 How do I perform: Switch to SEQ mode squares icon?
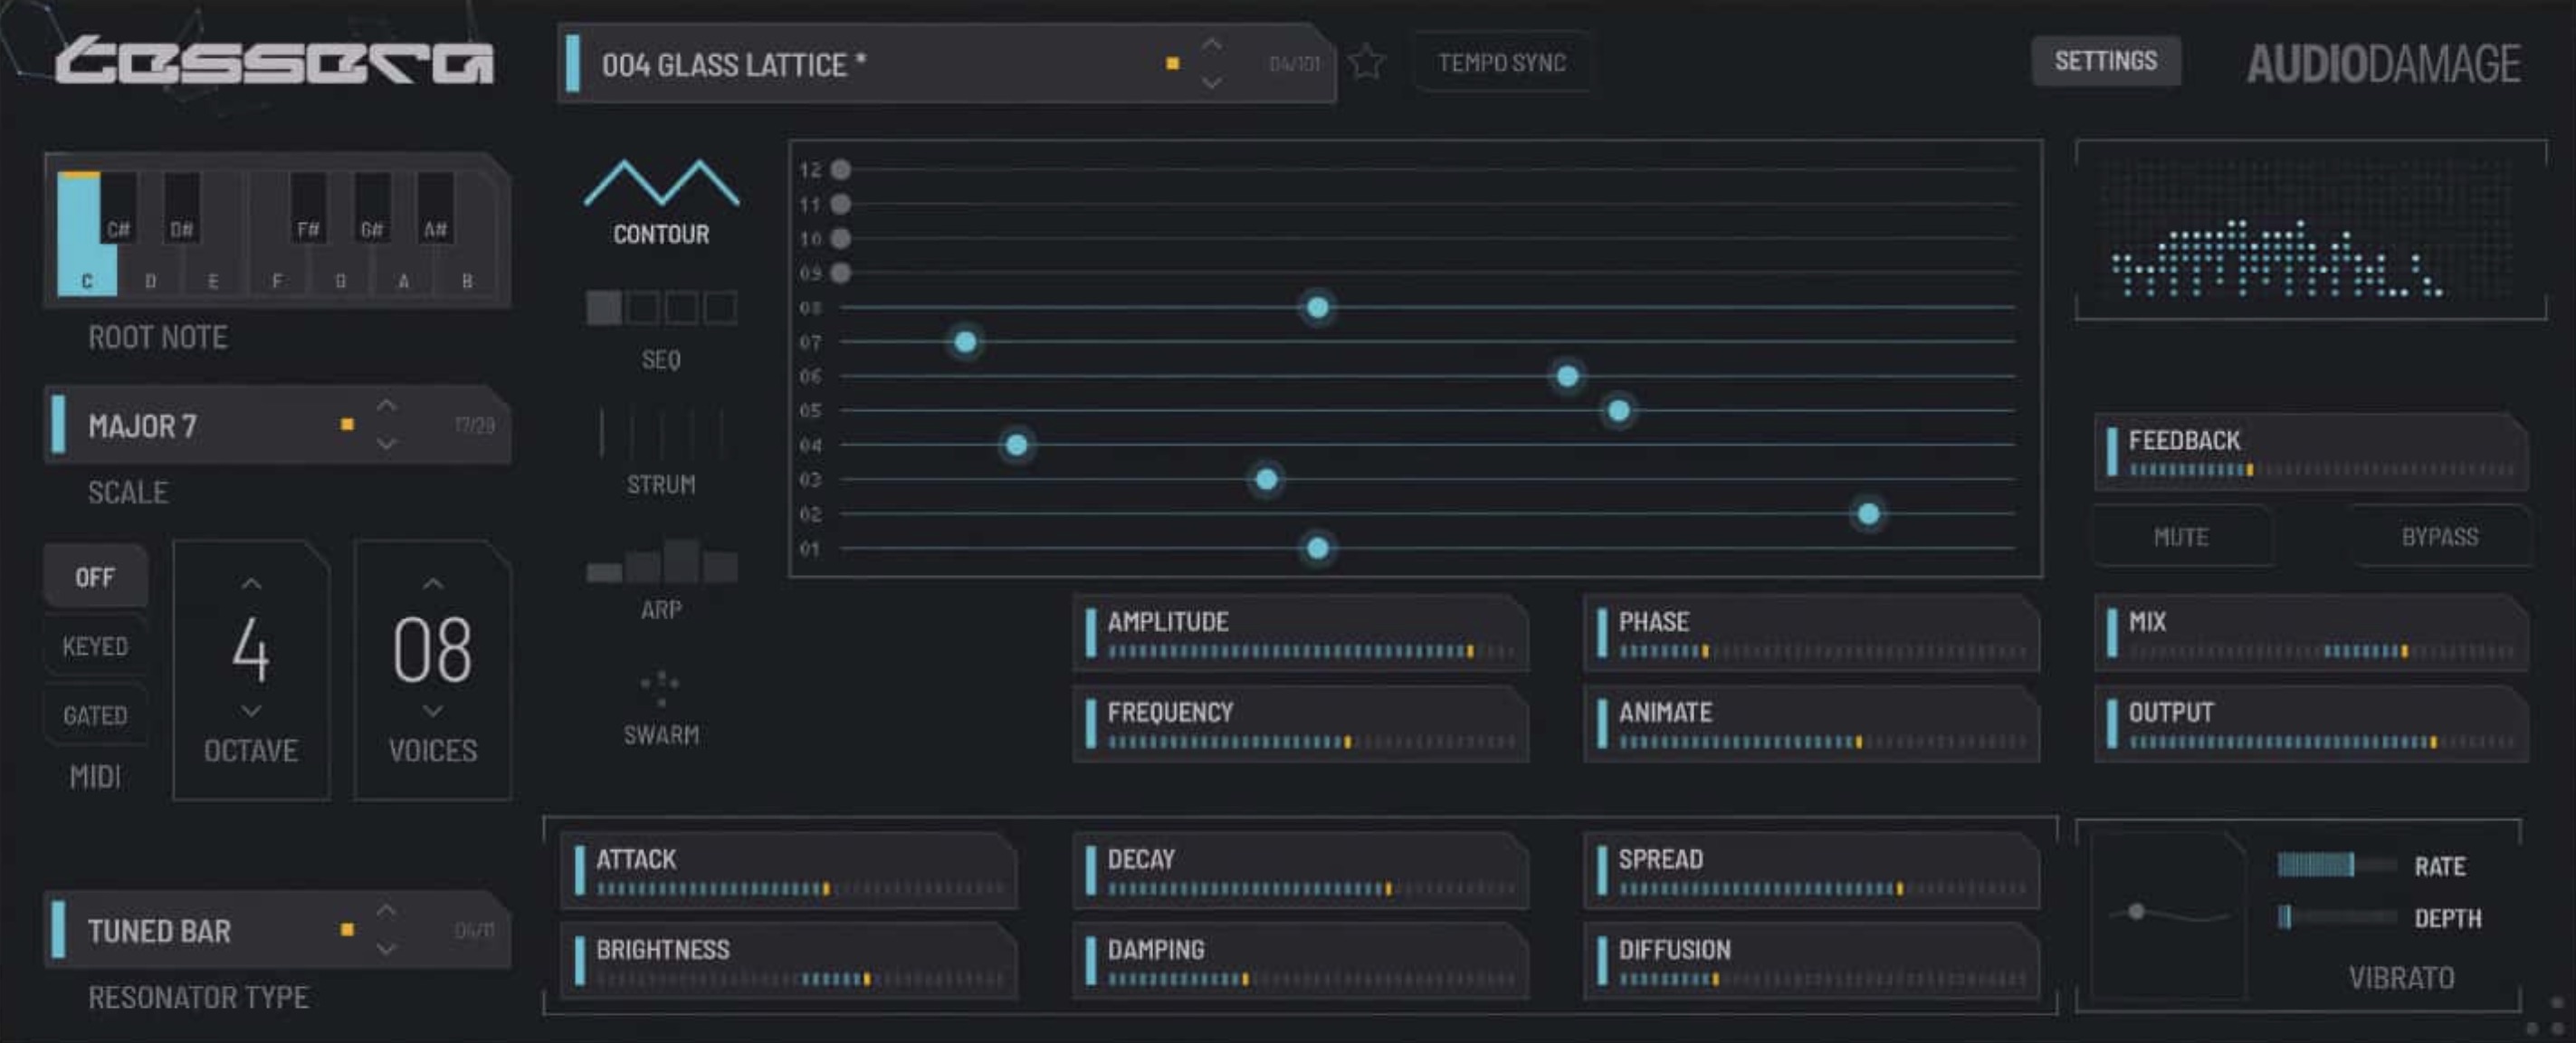661,307
